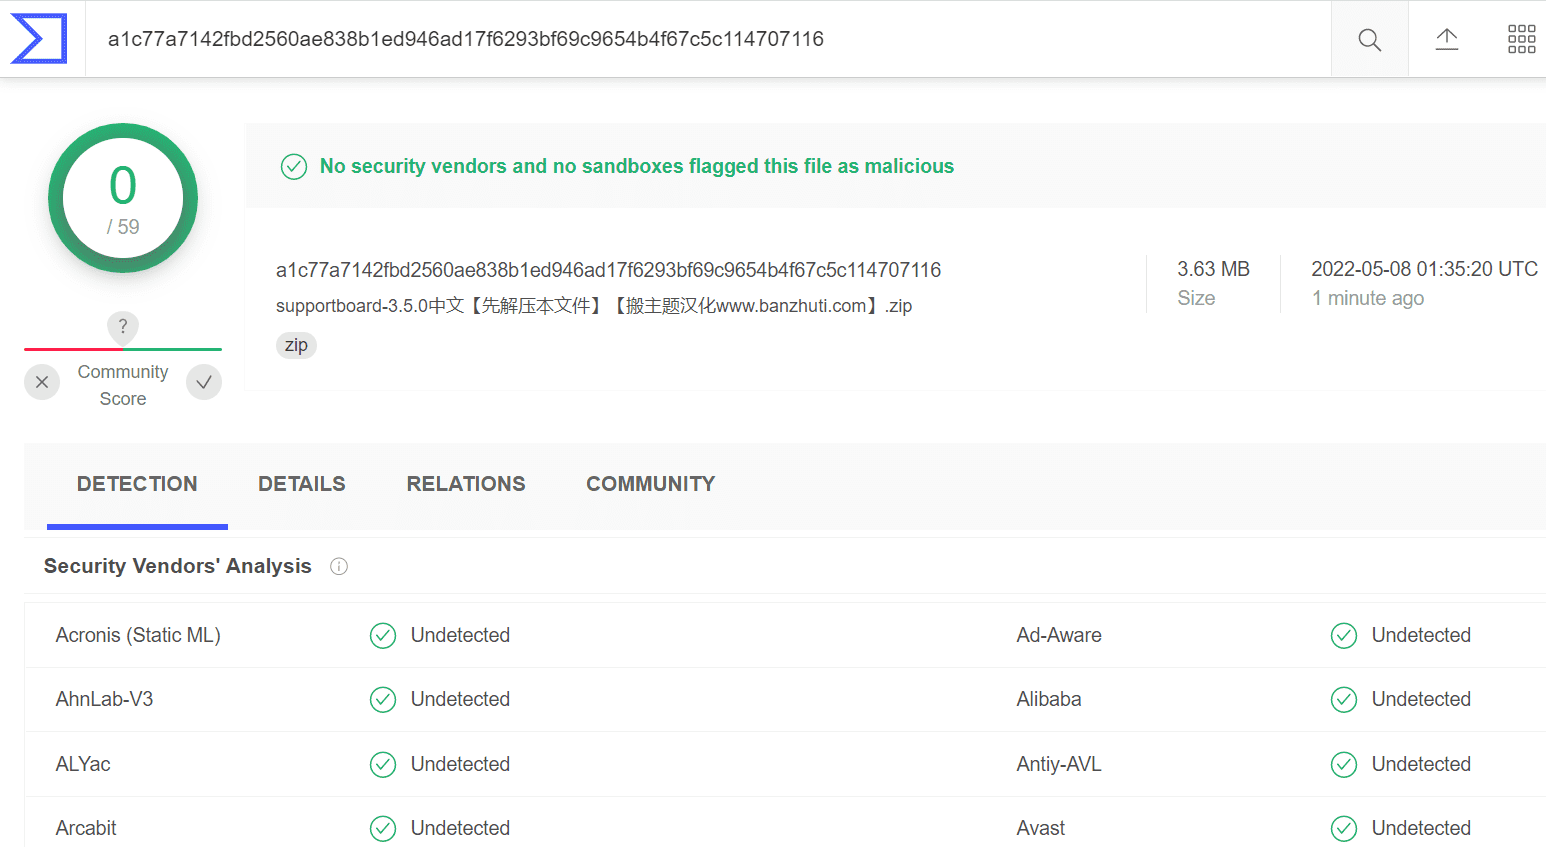
Task: Select the Avast vendor name
Action: coord(1041,828)
